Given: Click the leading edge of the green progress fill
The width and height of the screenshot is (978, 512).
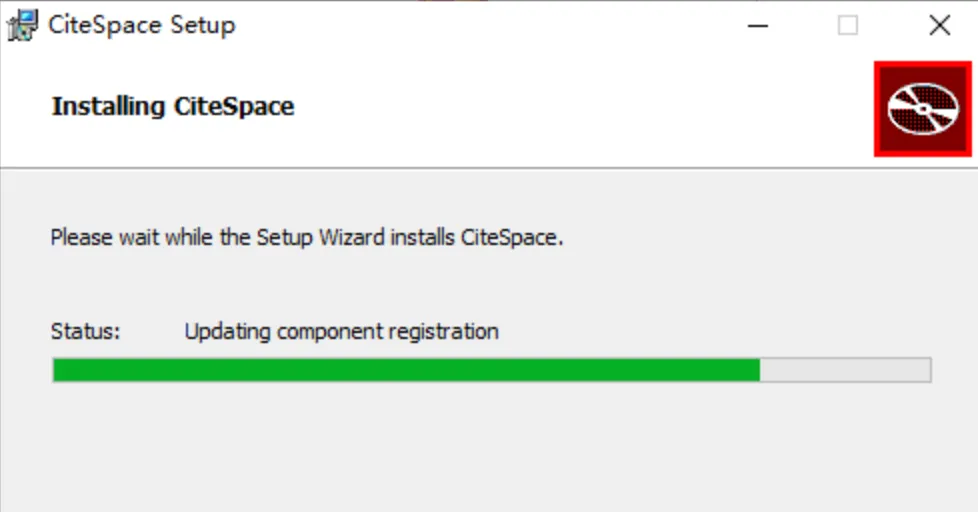Looking at the screenshot, I should pyautogui.click(x=757, y=370).
